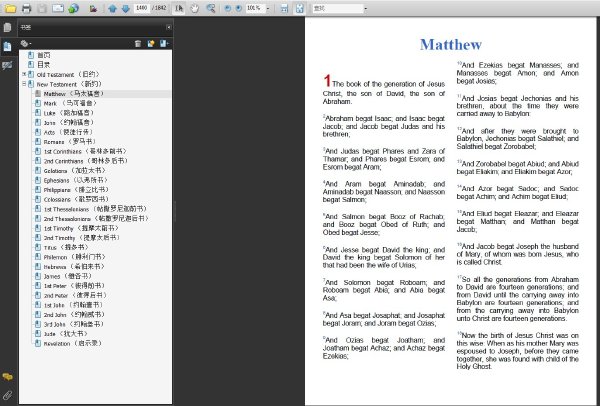Screen dimensions: 600x406
Task: Open the Attachments paperclip panel icon
Action: [x=7, y=395]
